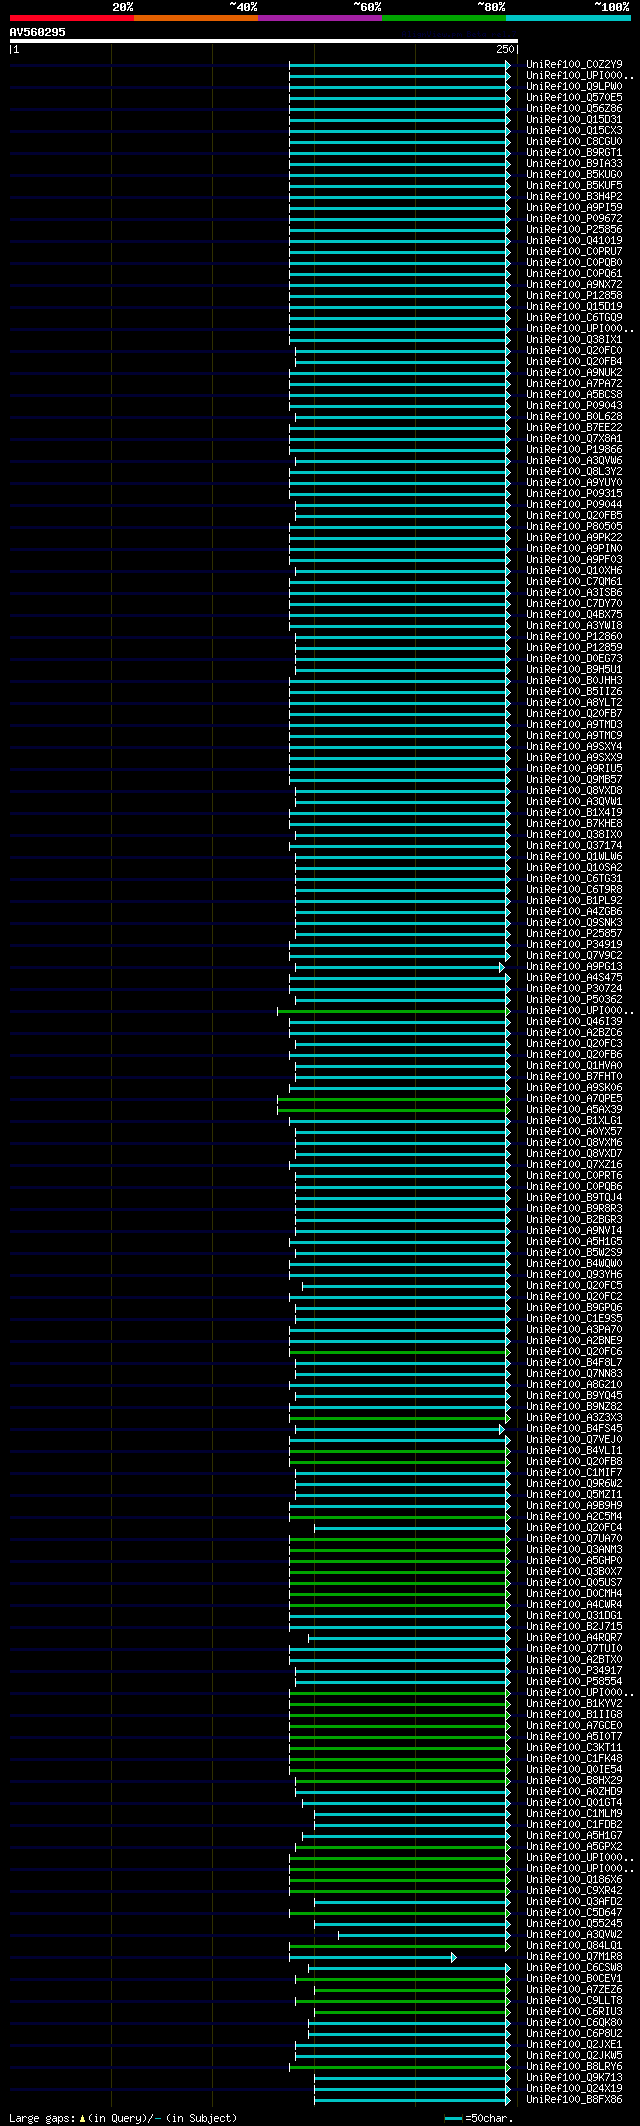
Task: Select hit label UniRef100_B3H4P2
Action: tap(574, 196)
